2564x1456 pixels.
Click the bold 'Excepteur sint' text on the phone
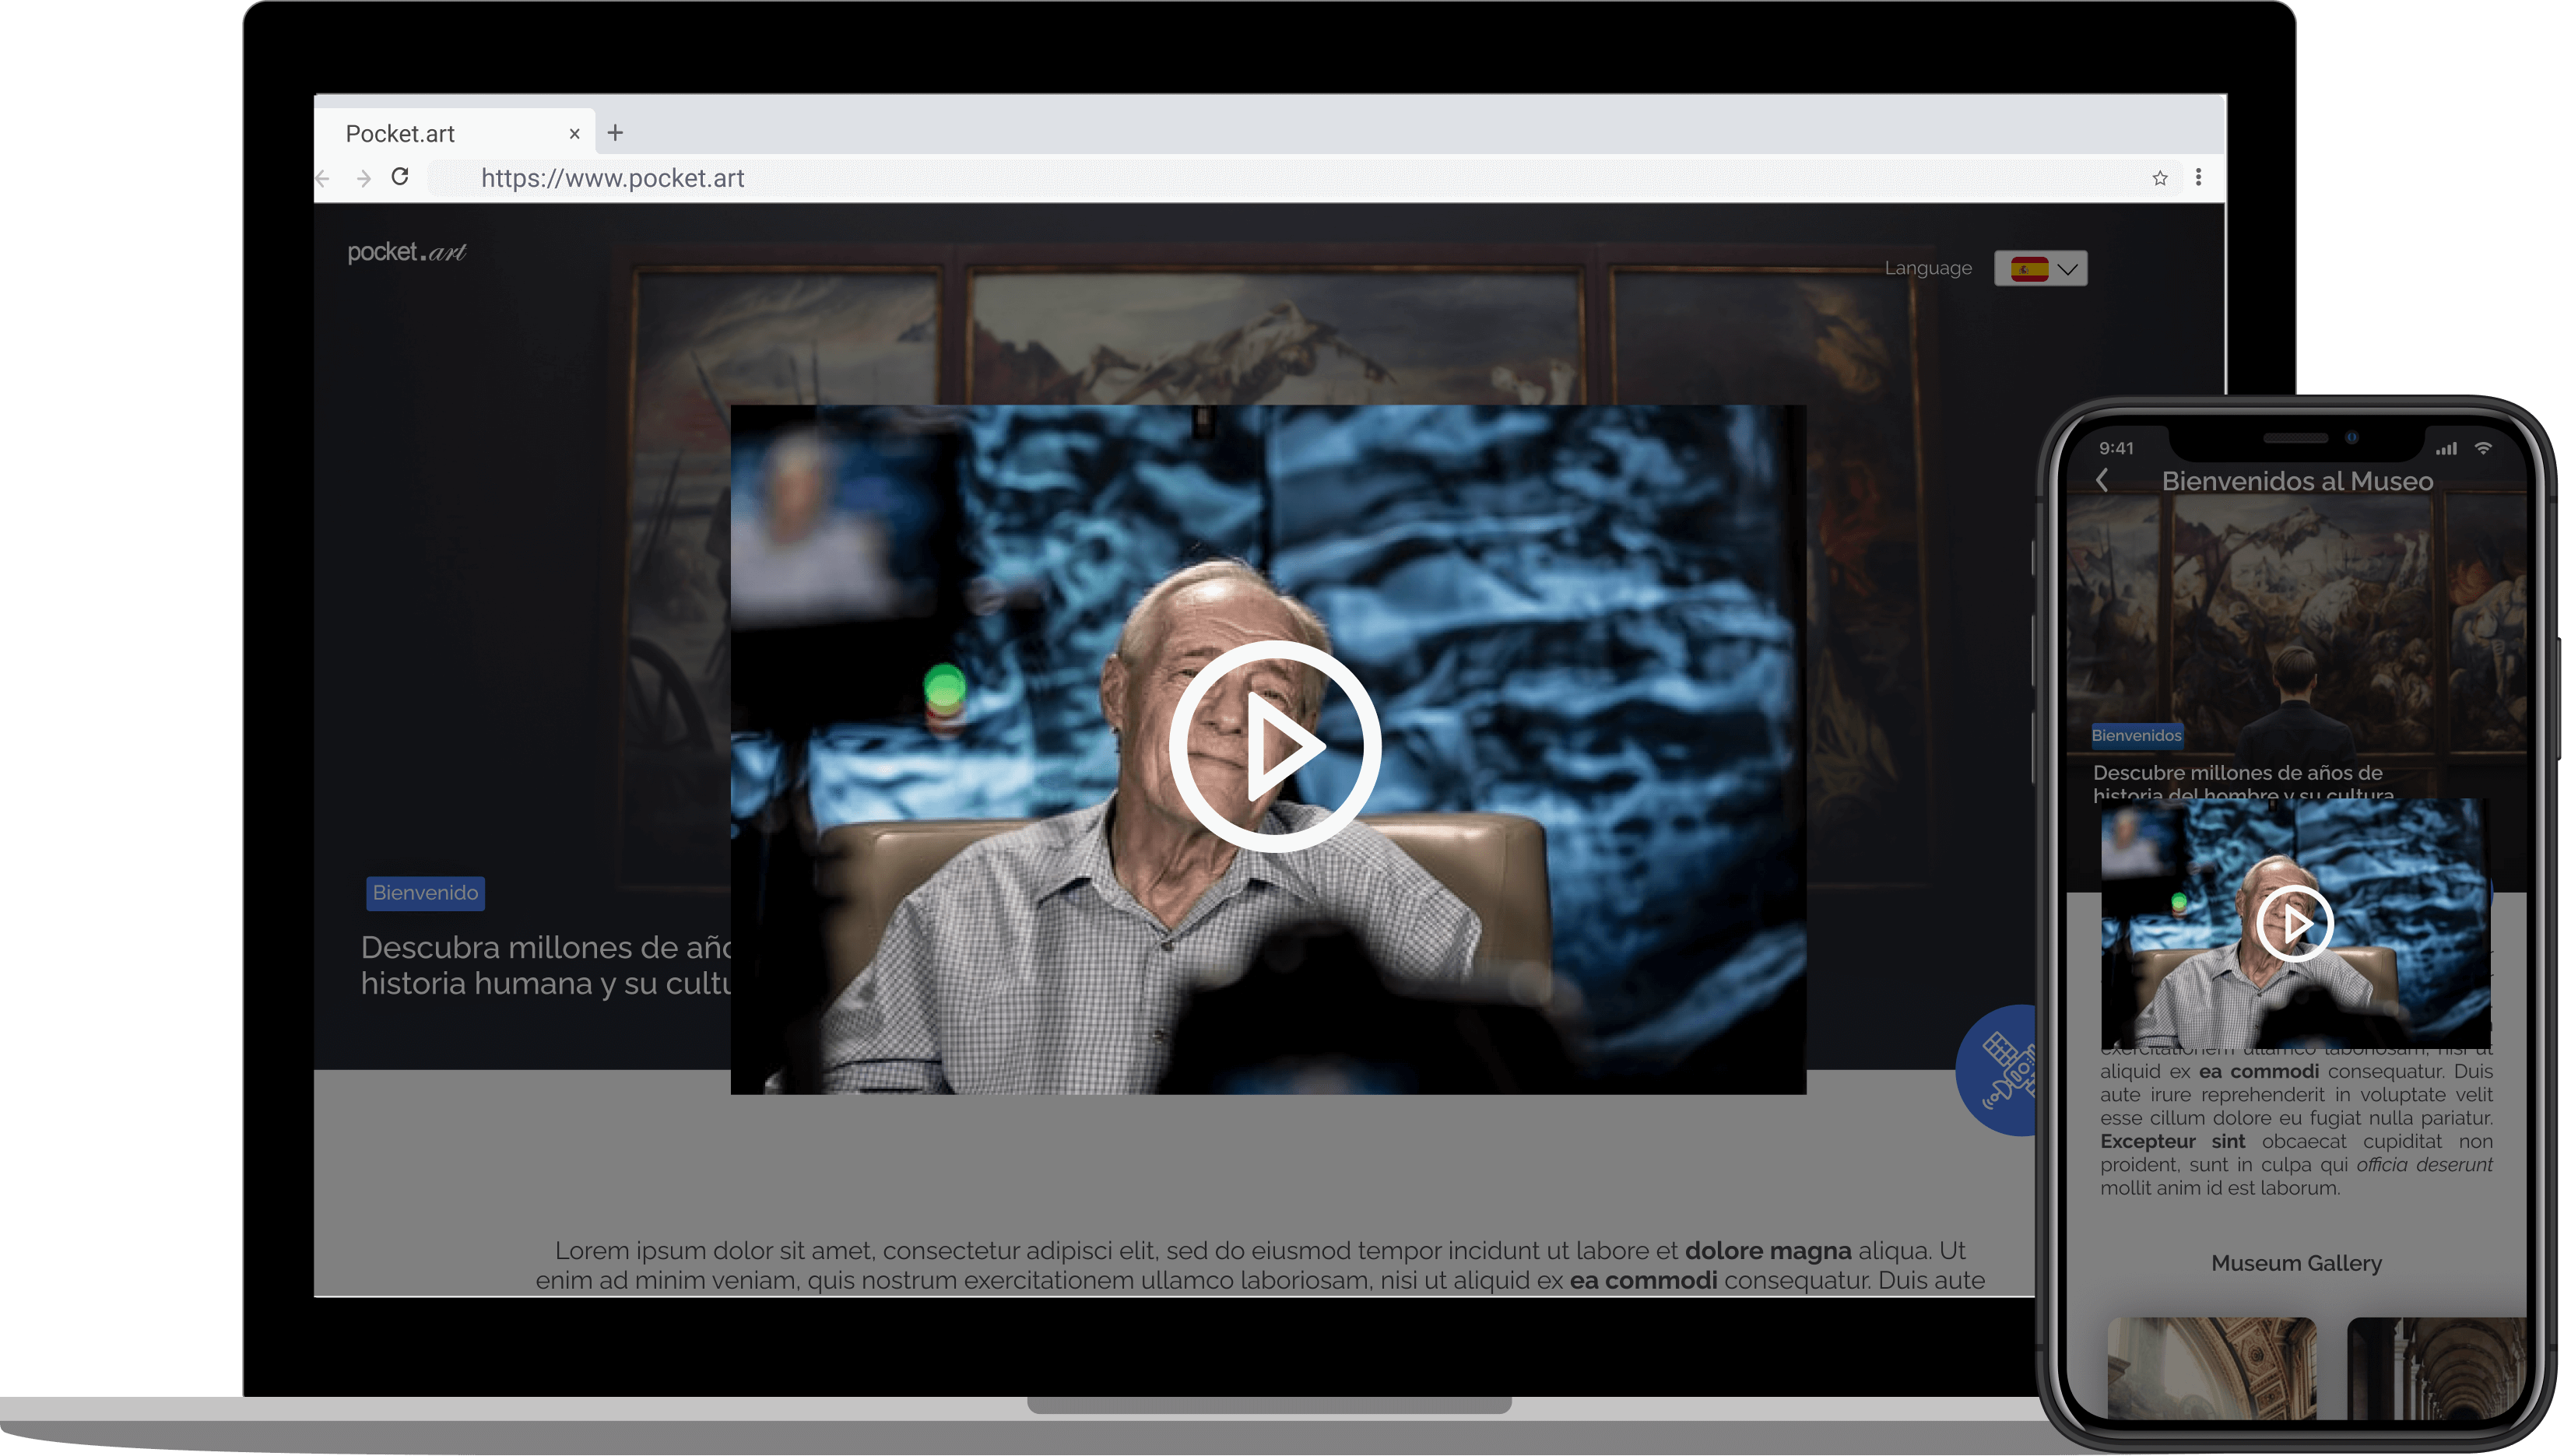pos(2172,1141)
